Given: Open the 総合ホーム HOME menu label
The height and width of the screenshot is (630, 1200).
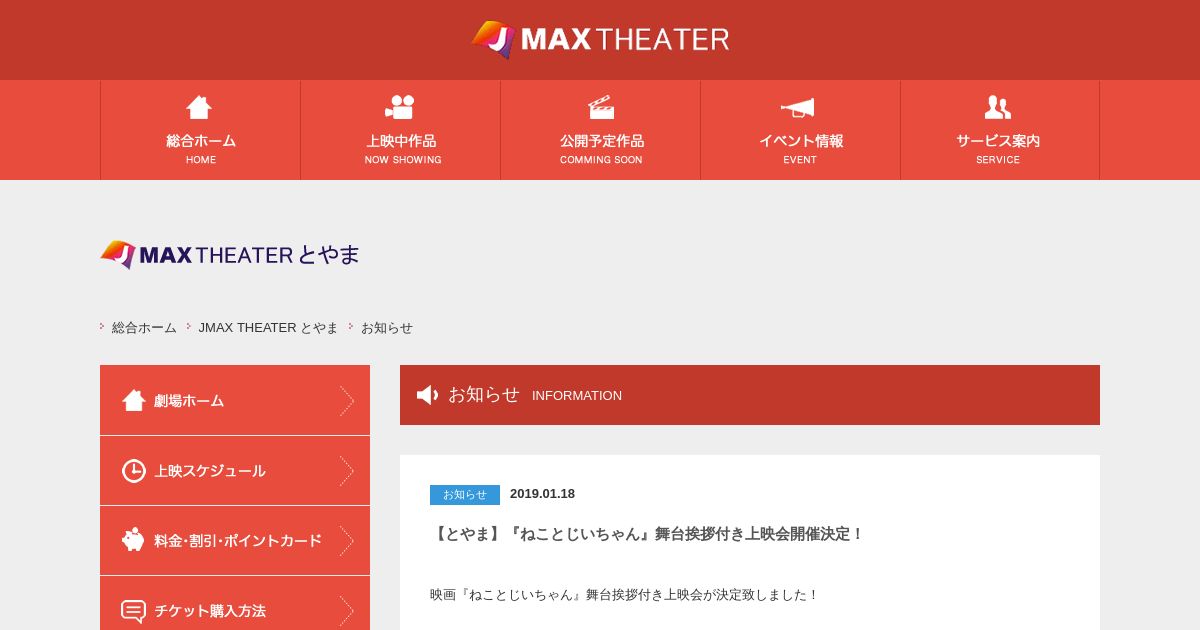Looking at the screenshot, I should click(x=201, y=148).
